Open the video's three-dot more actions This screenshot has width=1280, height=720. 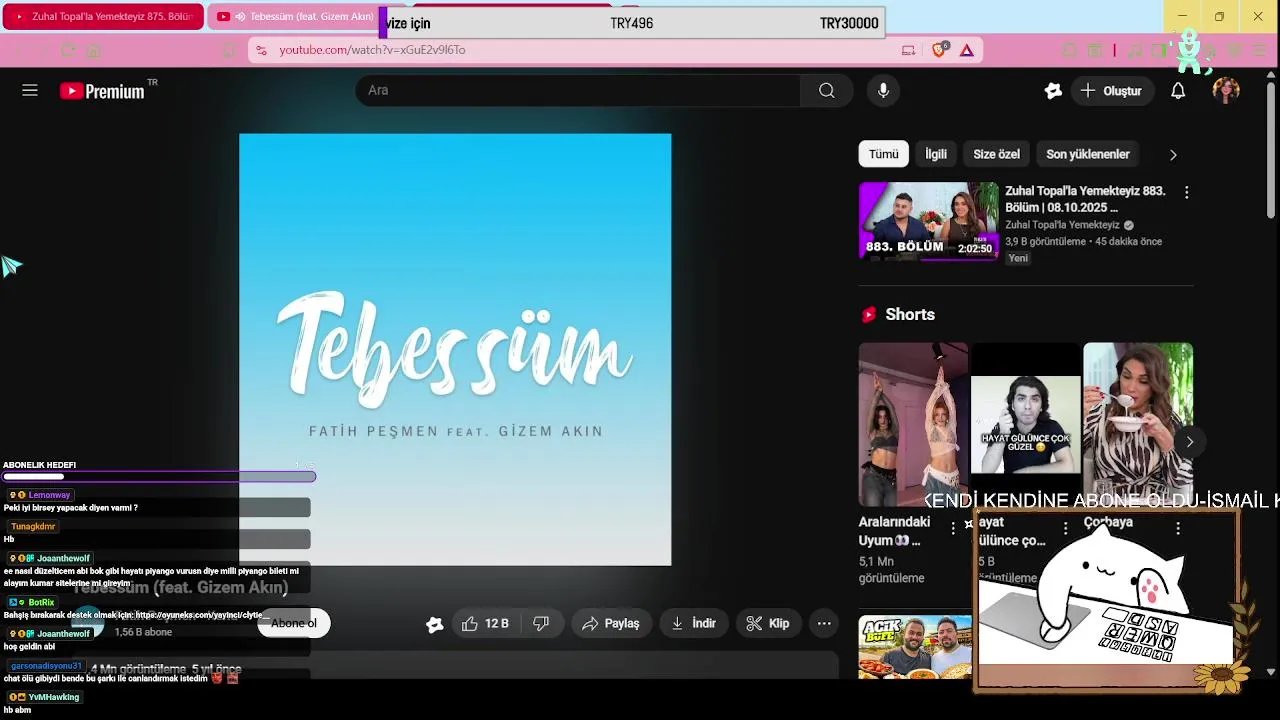(x=824, y=623)
